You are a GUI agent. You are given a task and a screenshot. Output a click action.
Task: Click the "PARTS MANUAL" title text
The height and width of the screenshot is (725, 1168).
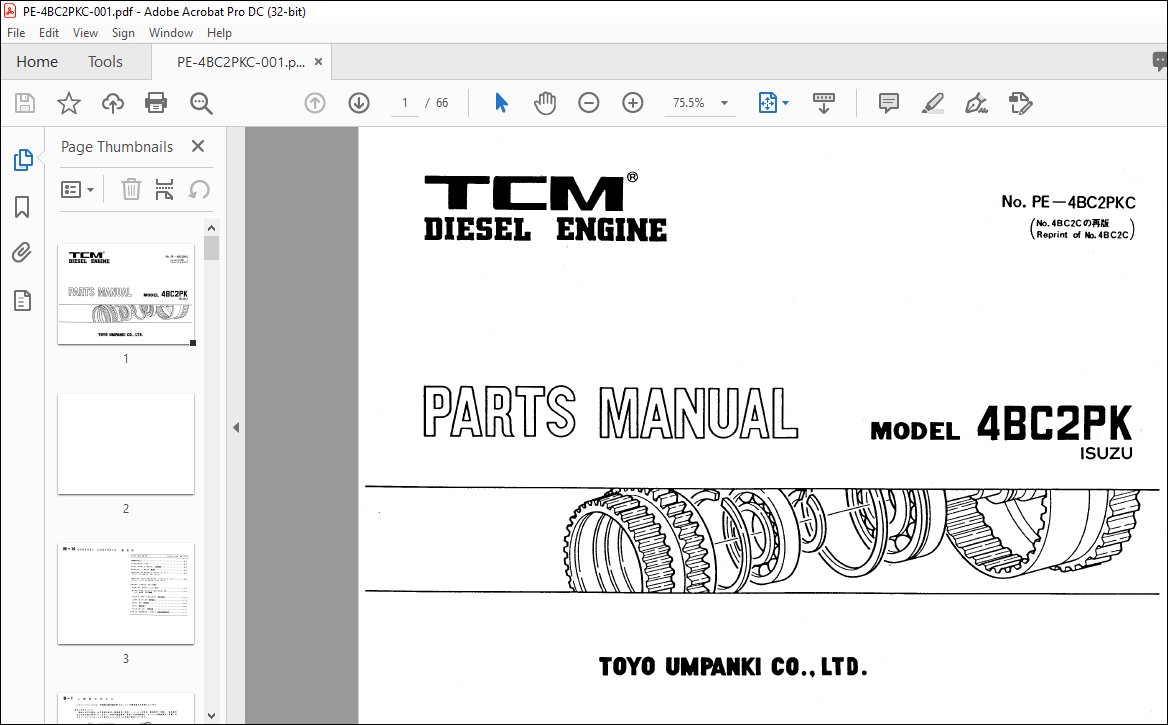(611, 412)
